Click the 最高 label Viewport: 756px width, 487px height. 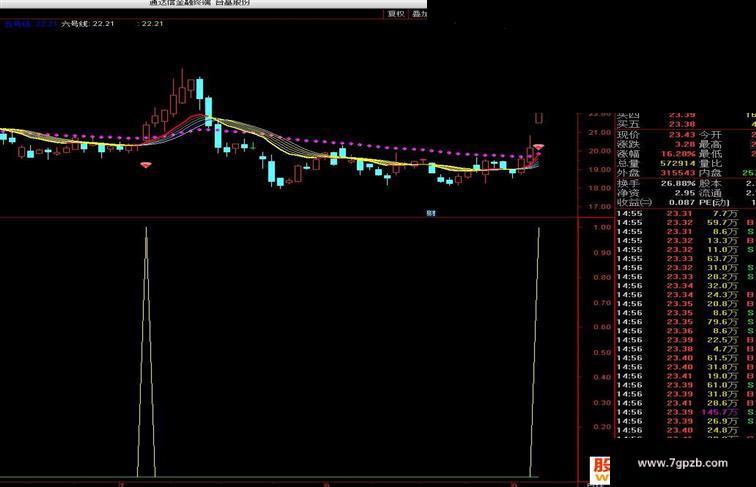[710, 144]
